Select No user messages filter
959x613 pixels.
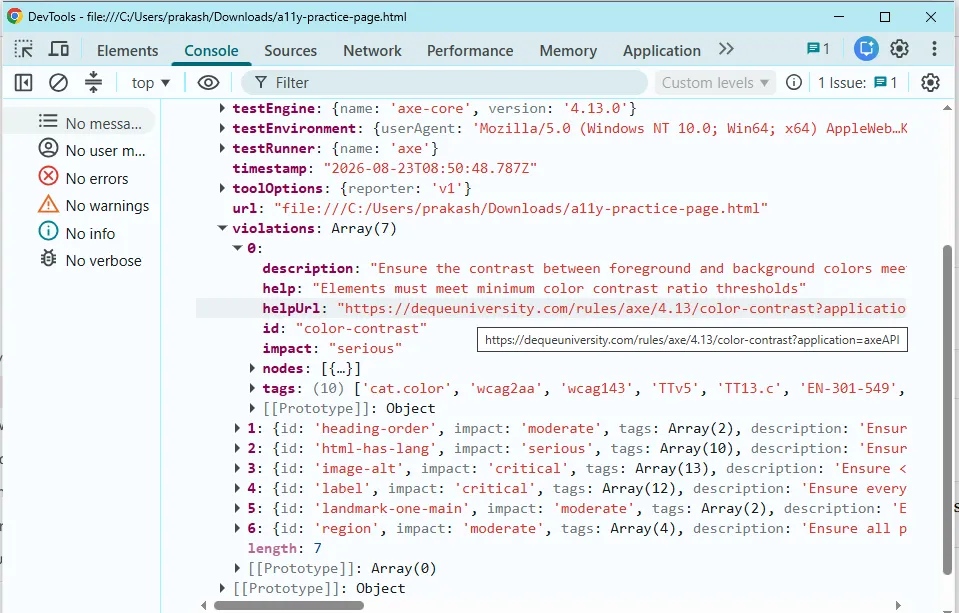92,150
